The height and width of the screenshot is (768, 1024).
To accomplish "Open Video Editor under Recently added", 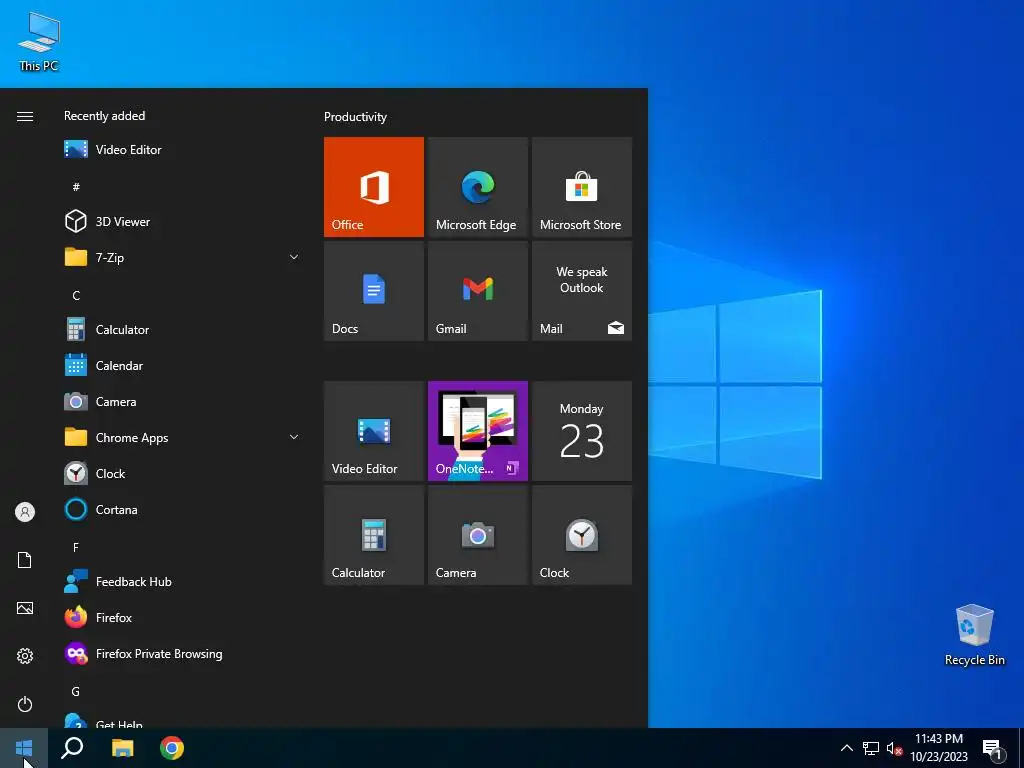I will [x=183, y=150].
